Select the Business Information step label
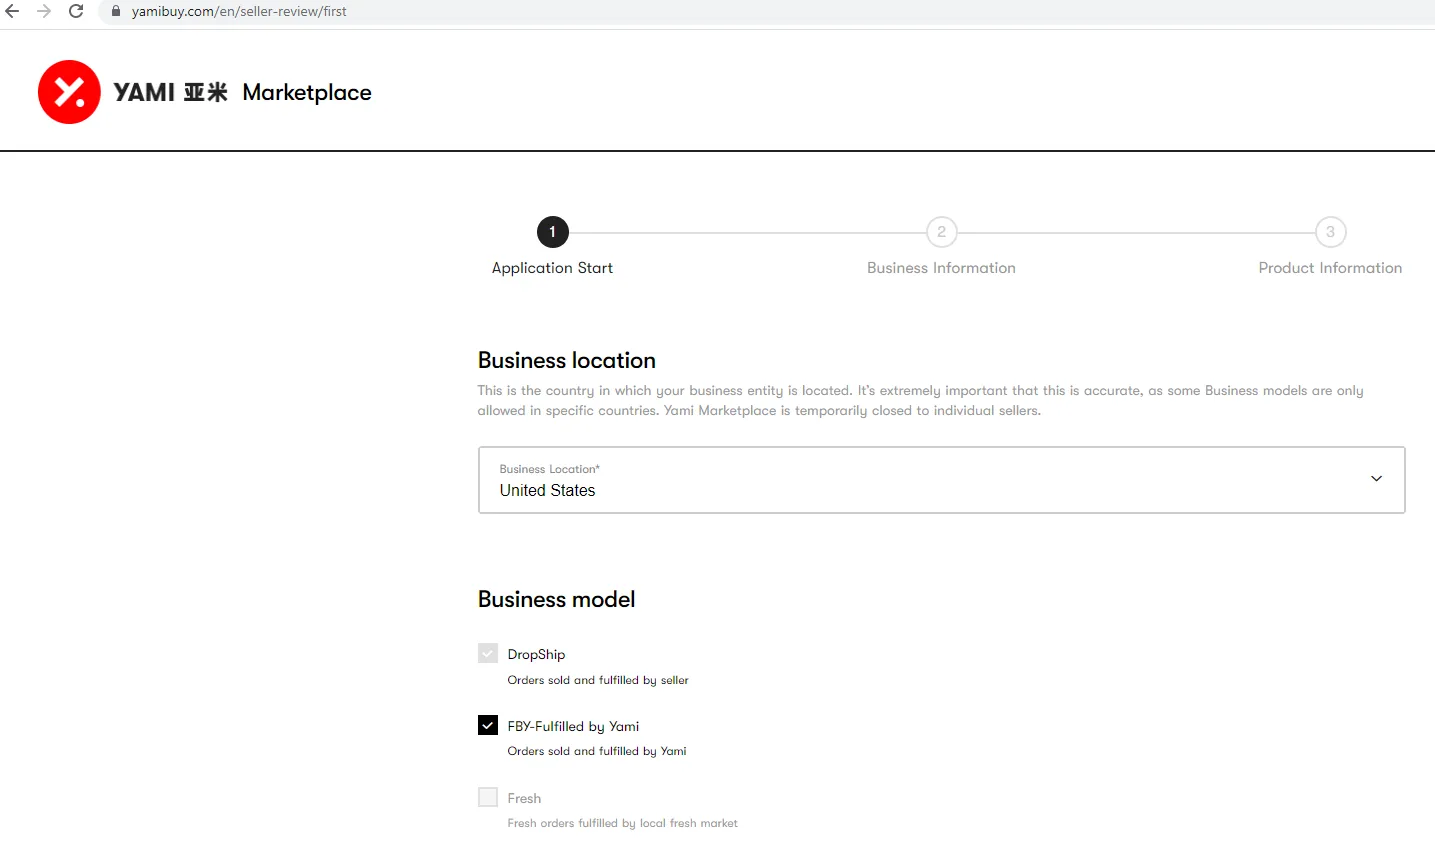The height and width of the screenshot is (868, 1435). pyautogui.click(x=941, y=268)
